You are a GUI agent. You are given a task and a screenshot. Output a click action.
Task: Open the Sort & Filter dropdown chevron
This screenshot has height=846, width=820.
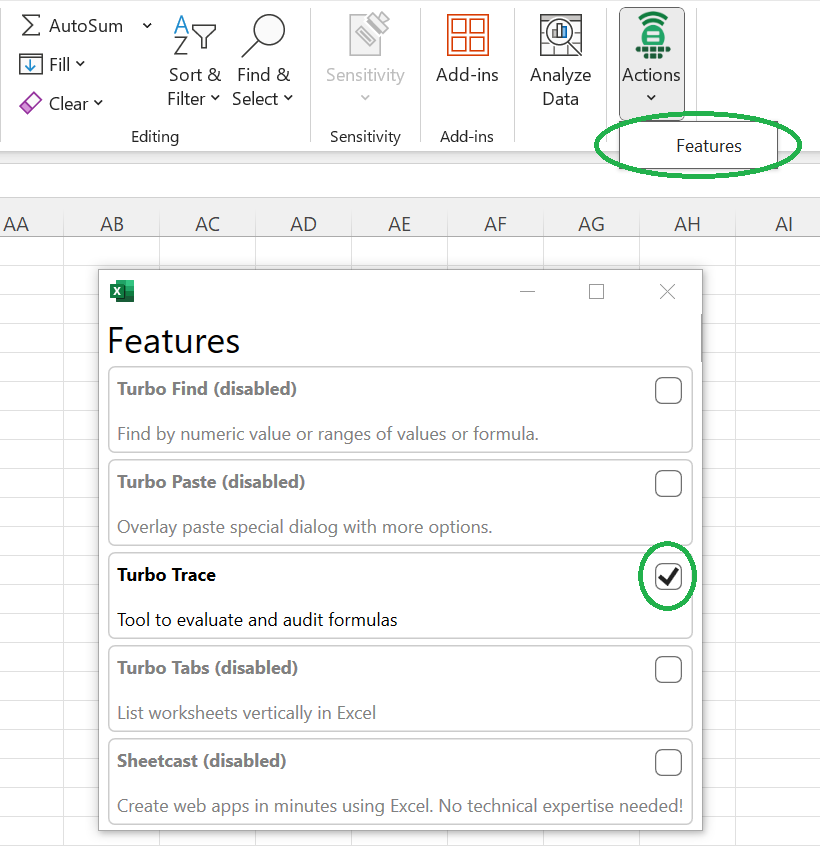(x=215, y=98)
